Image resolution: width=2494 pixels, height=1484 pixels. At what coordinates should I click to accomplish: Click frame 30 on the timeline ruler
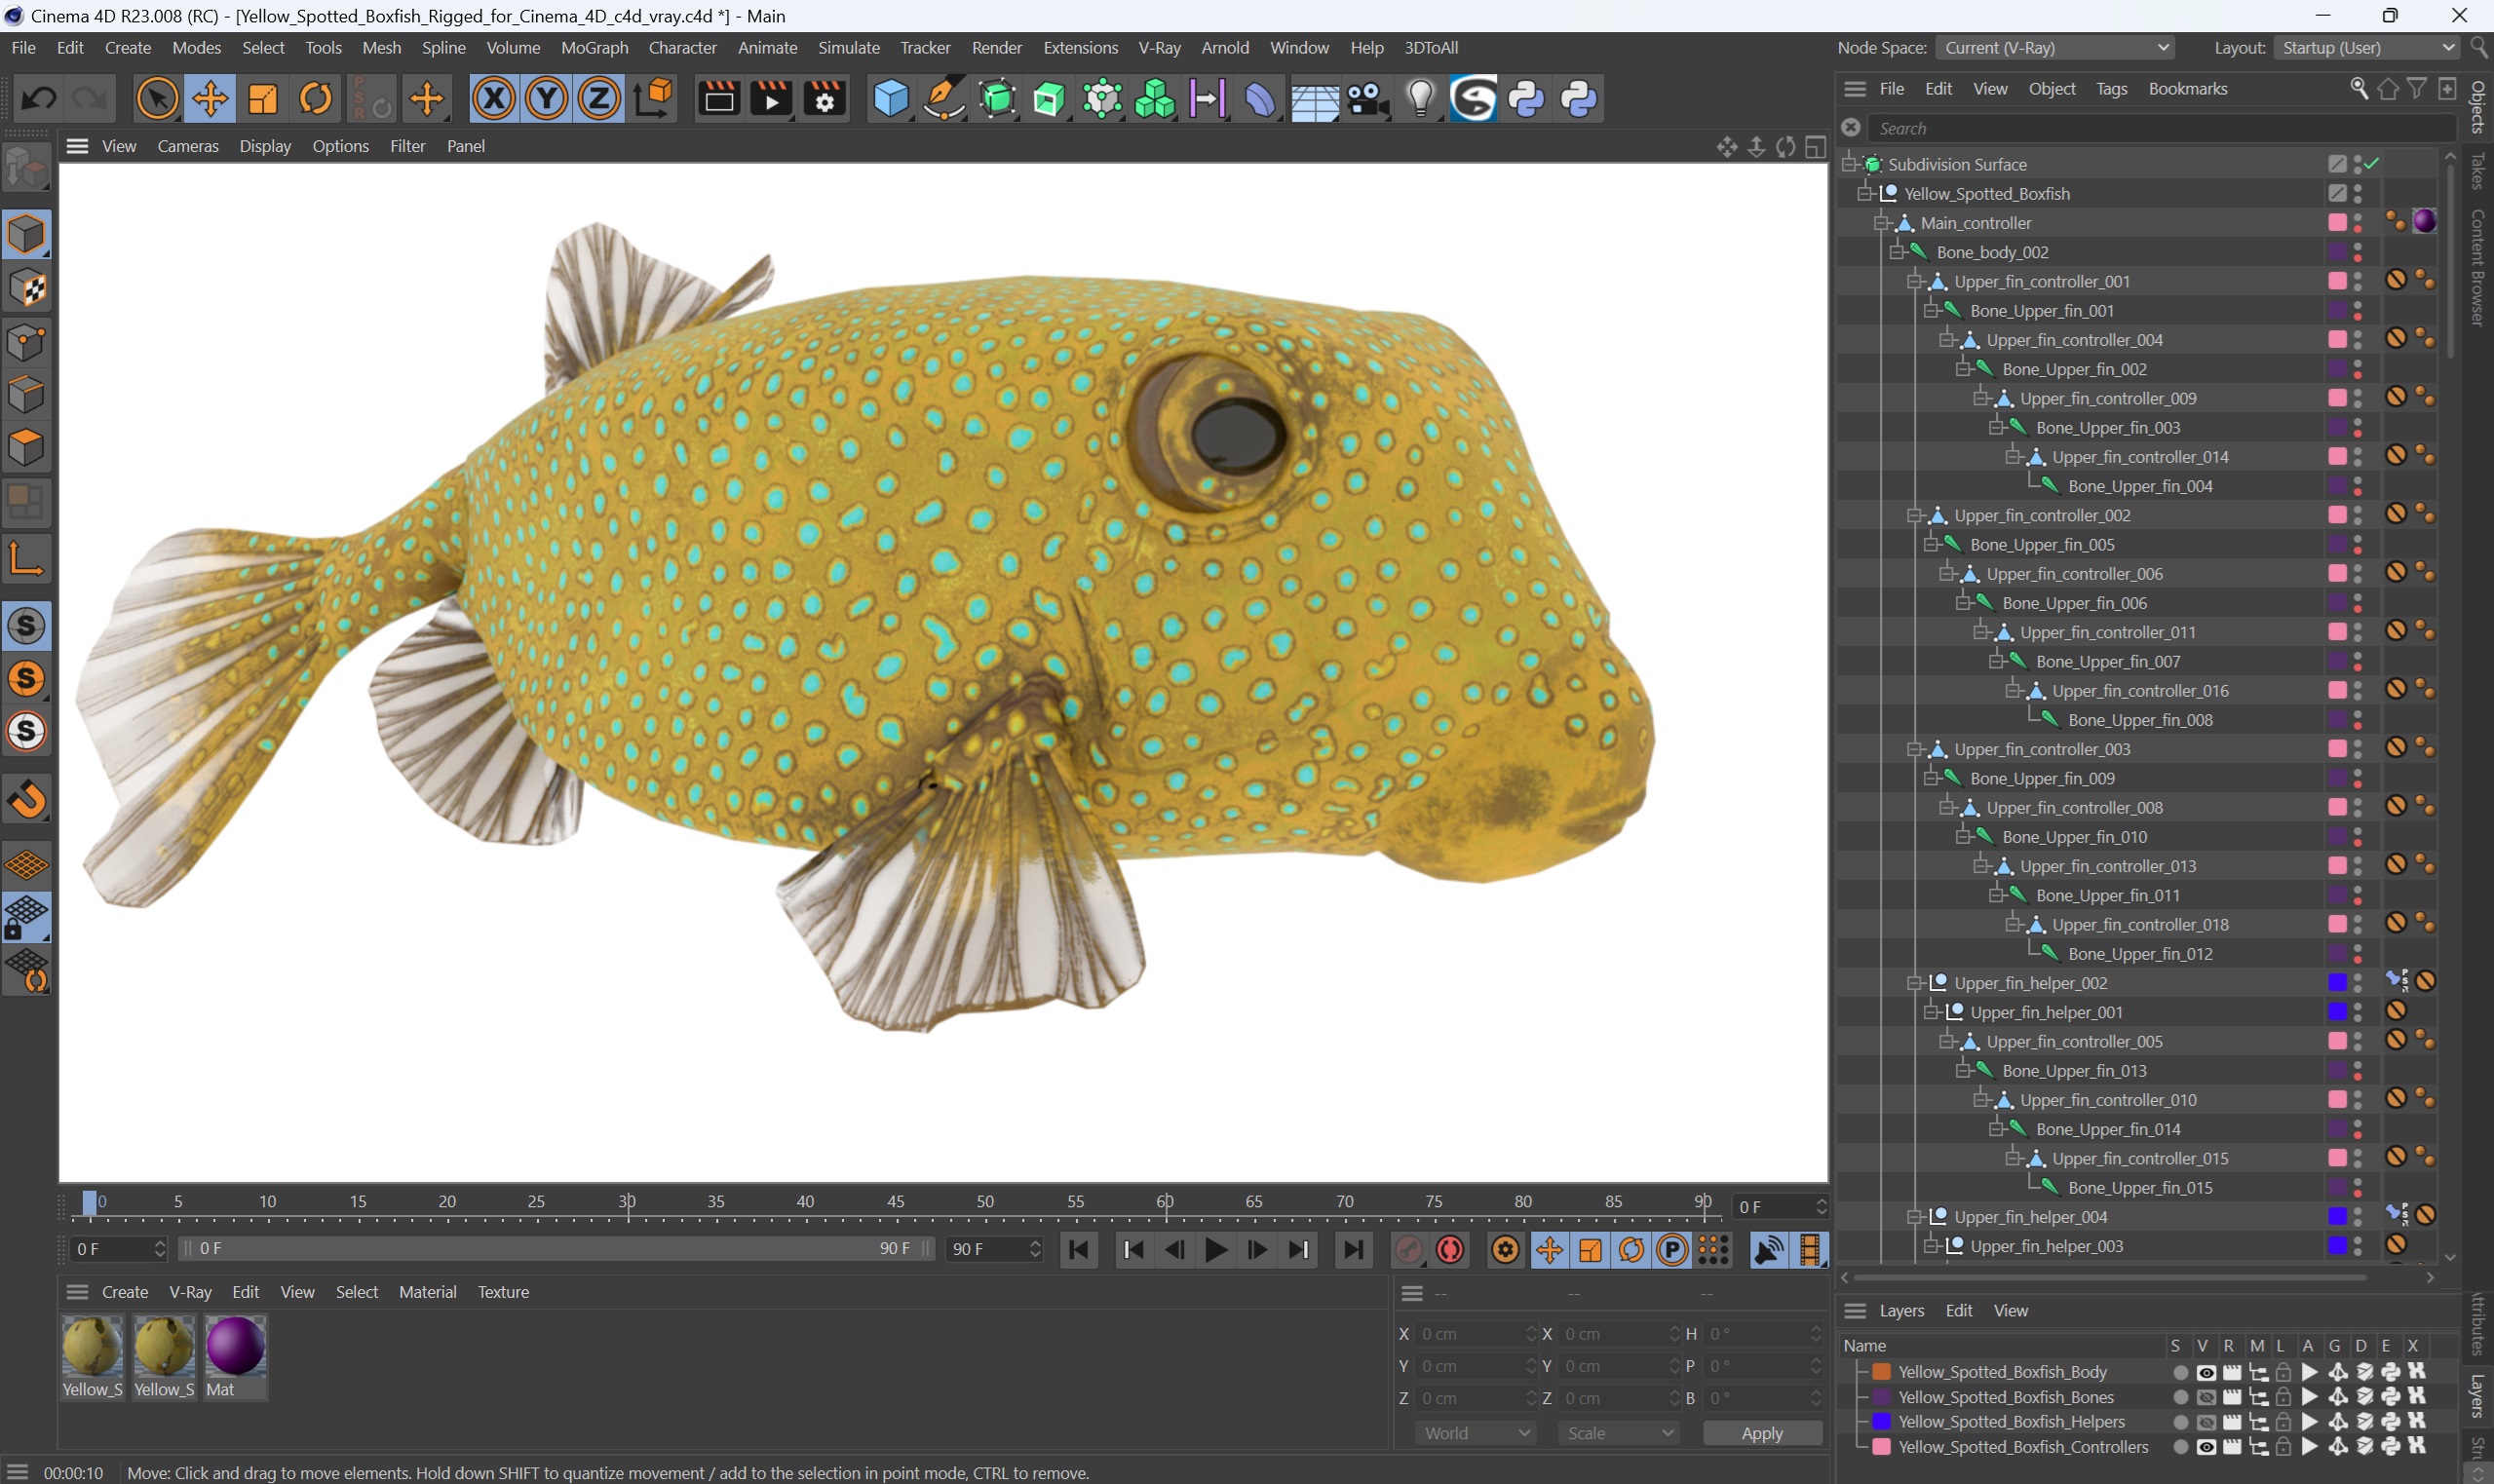coord(627,1202)
